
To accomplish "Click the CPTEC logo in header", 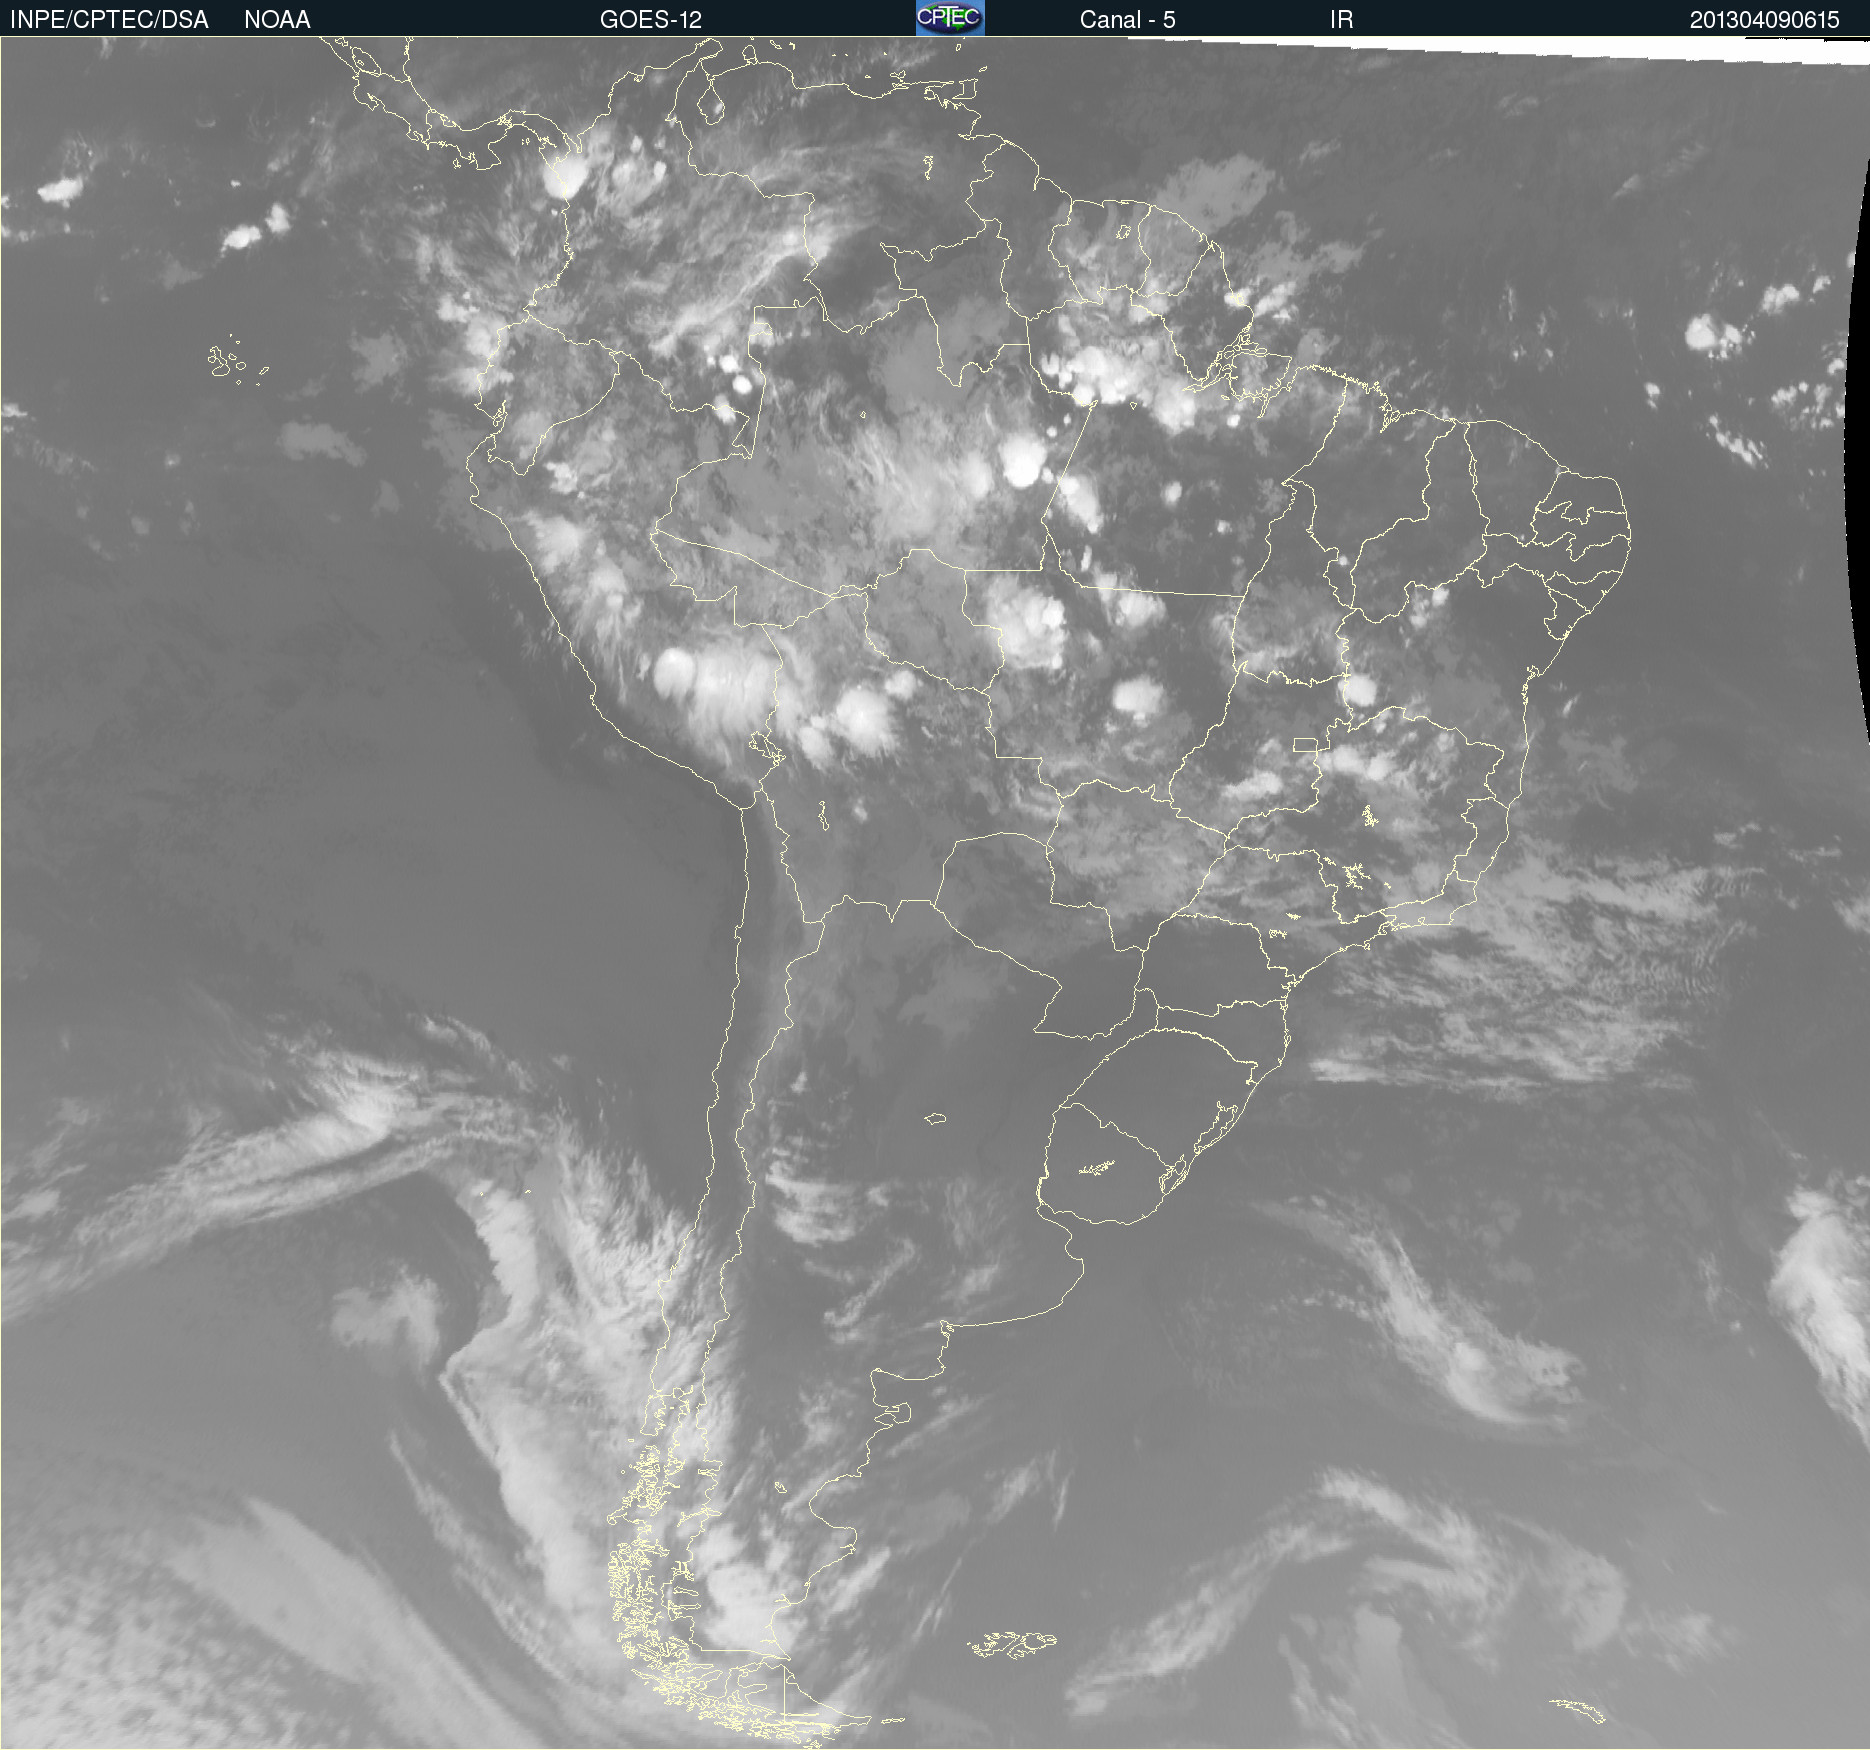I will tap(950, 18).
